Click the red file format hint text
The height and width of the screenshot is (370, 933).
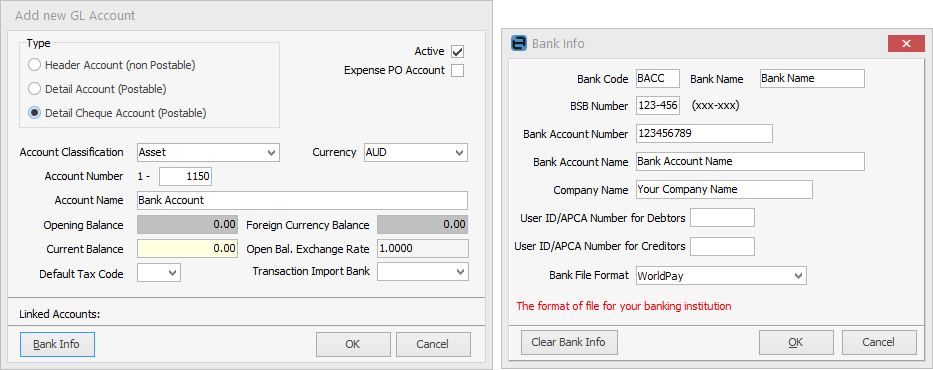tap(624, 307)
